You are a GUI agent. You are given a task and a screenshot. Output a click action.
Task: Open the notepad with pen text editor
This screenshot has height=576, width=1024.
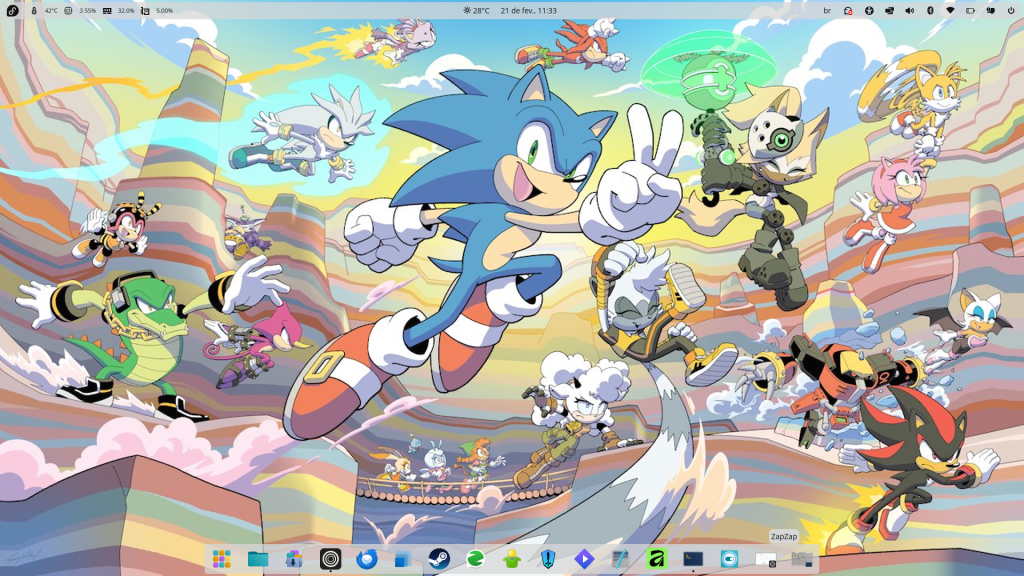point(620,559)
